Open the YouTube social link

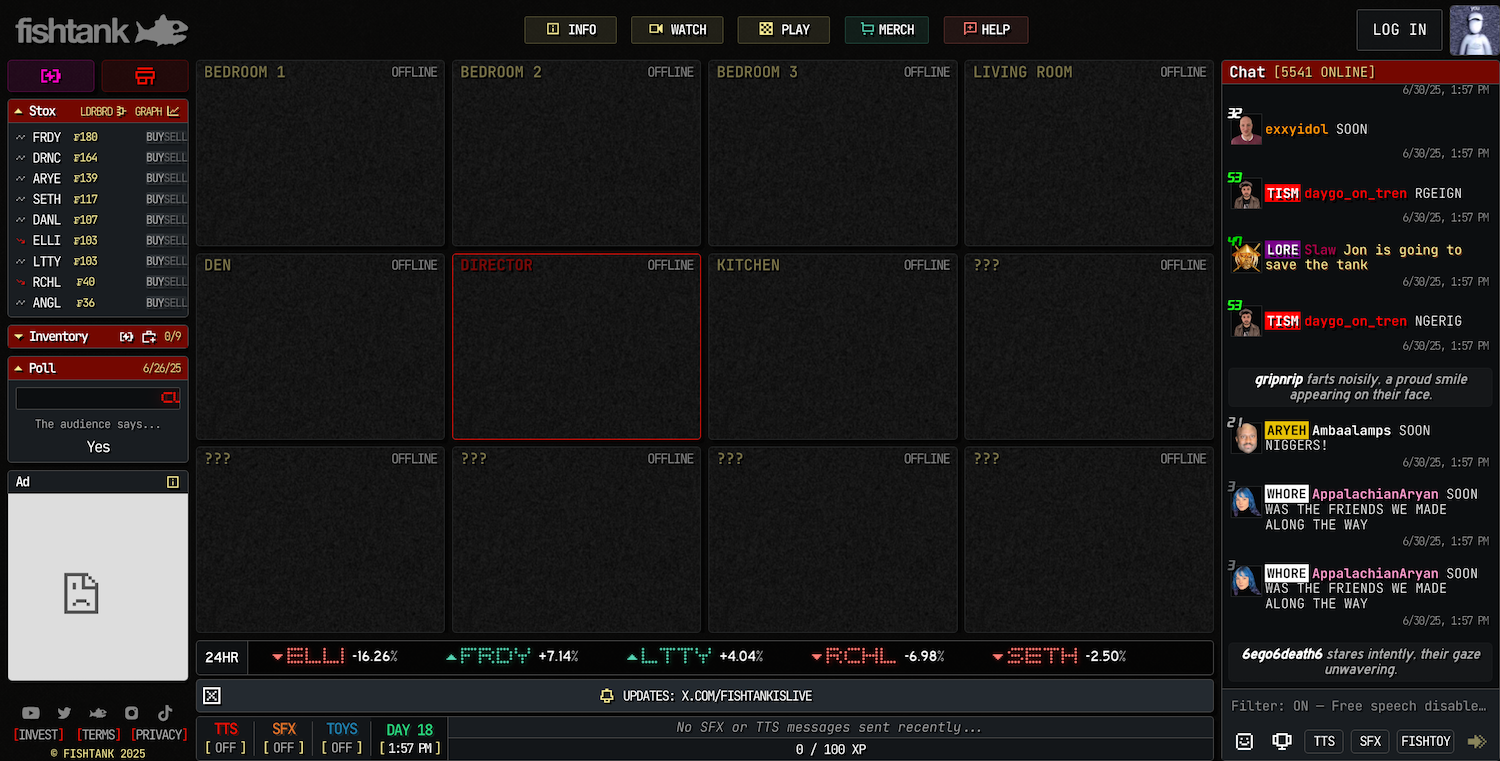tap(31, 713)
